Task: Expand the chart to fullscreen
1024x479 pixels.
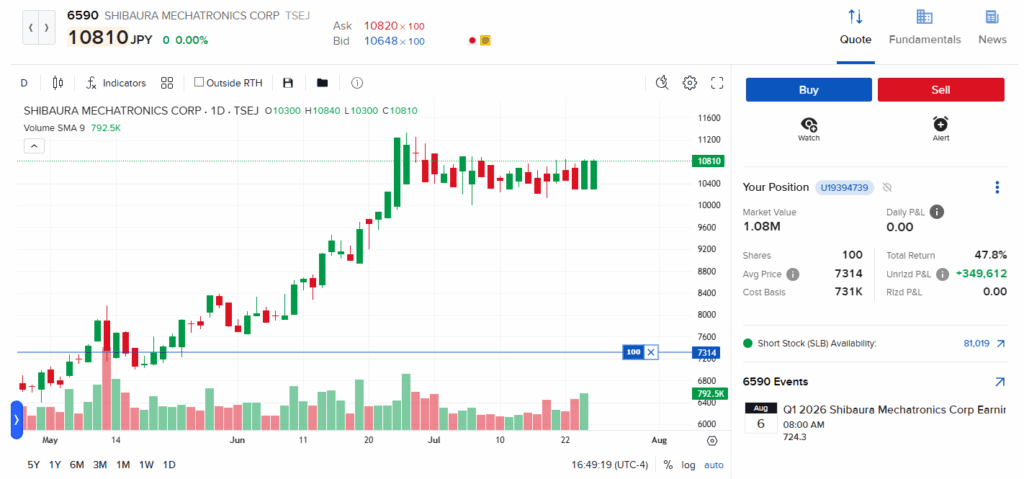Action: [x=717, y=83]
